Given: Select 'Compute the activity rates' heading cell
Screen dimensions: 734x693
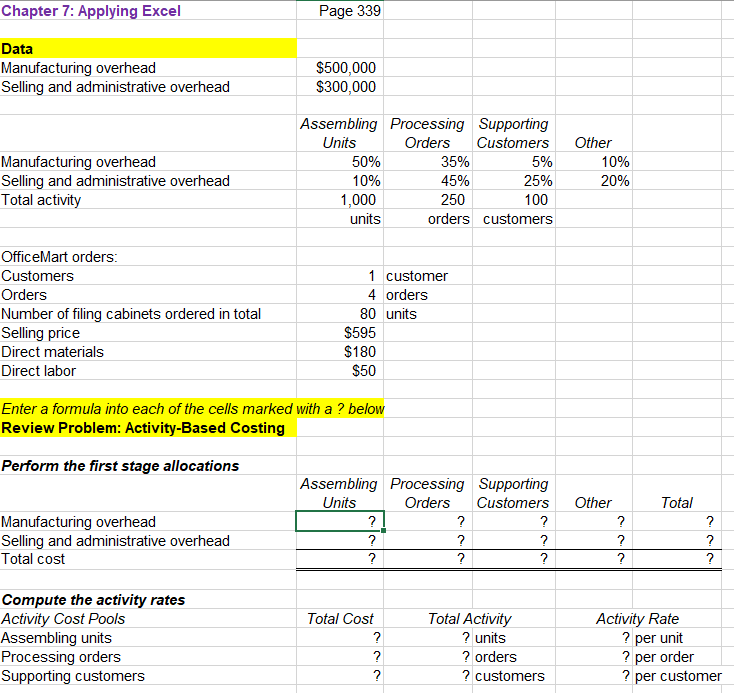Looking at the screenshot, I should [x=148, y=600].
